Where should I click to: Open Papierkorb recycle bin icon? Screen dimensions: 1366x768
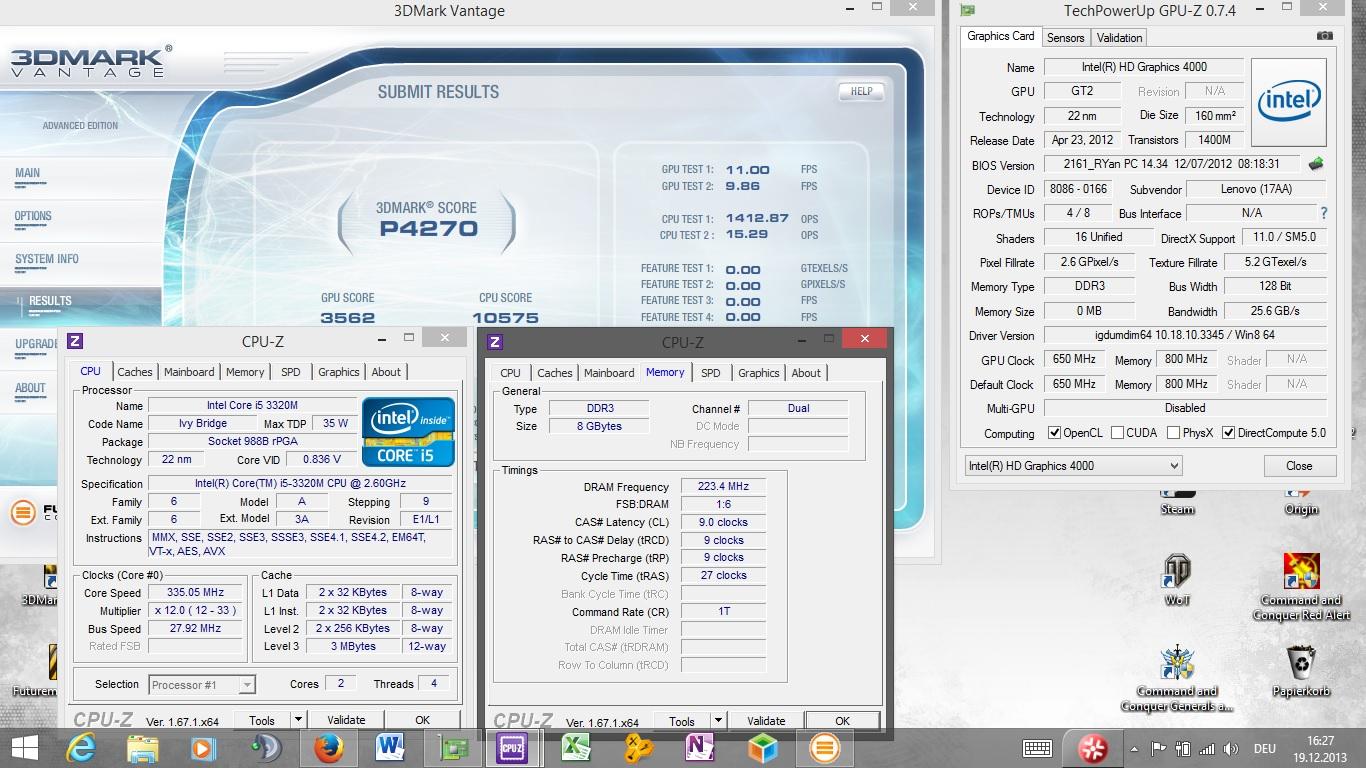(1301, 671)
